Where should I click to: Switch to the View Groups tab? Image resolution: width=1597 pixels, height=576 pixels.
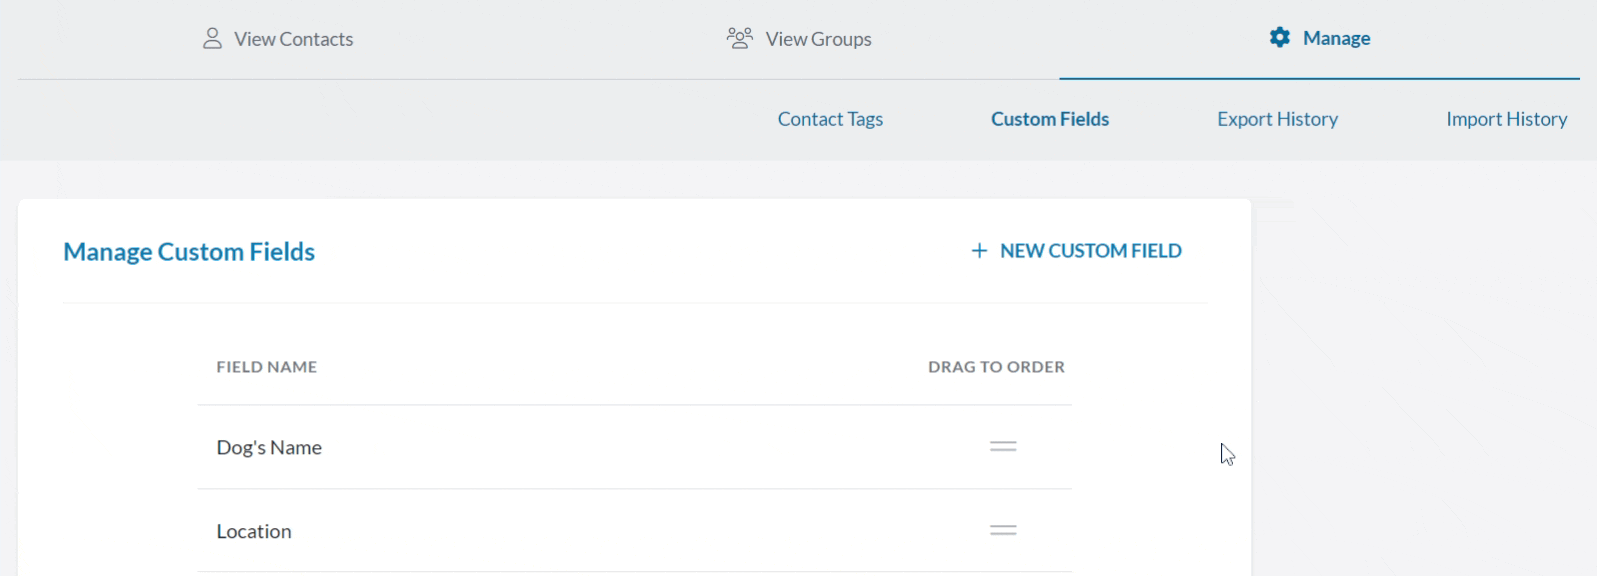click(818, 39)
